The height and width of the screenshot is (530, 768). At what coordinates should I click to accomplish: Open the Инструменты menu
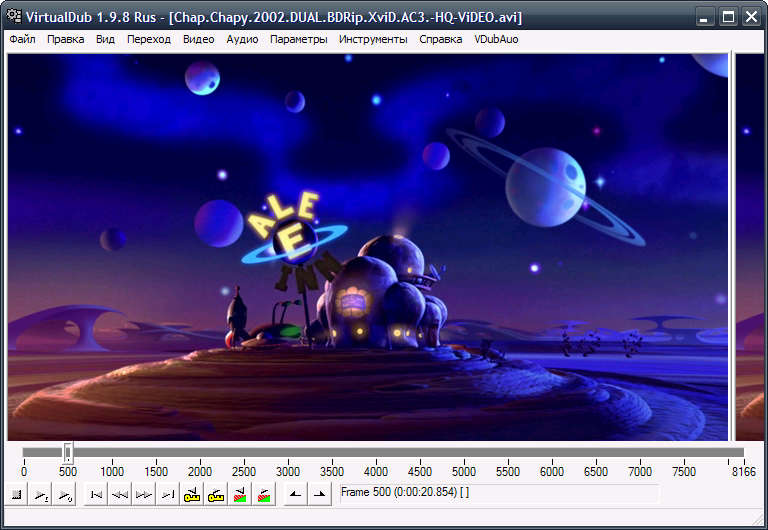tap(373, 39)
